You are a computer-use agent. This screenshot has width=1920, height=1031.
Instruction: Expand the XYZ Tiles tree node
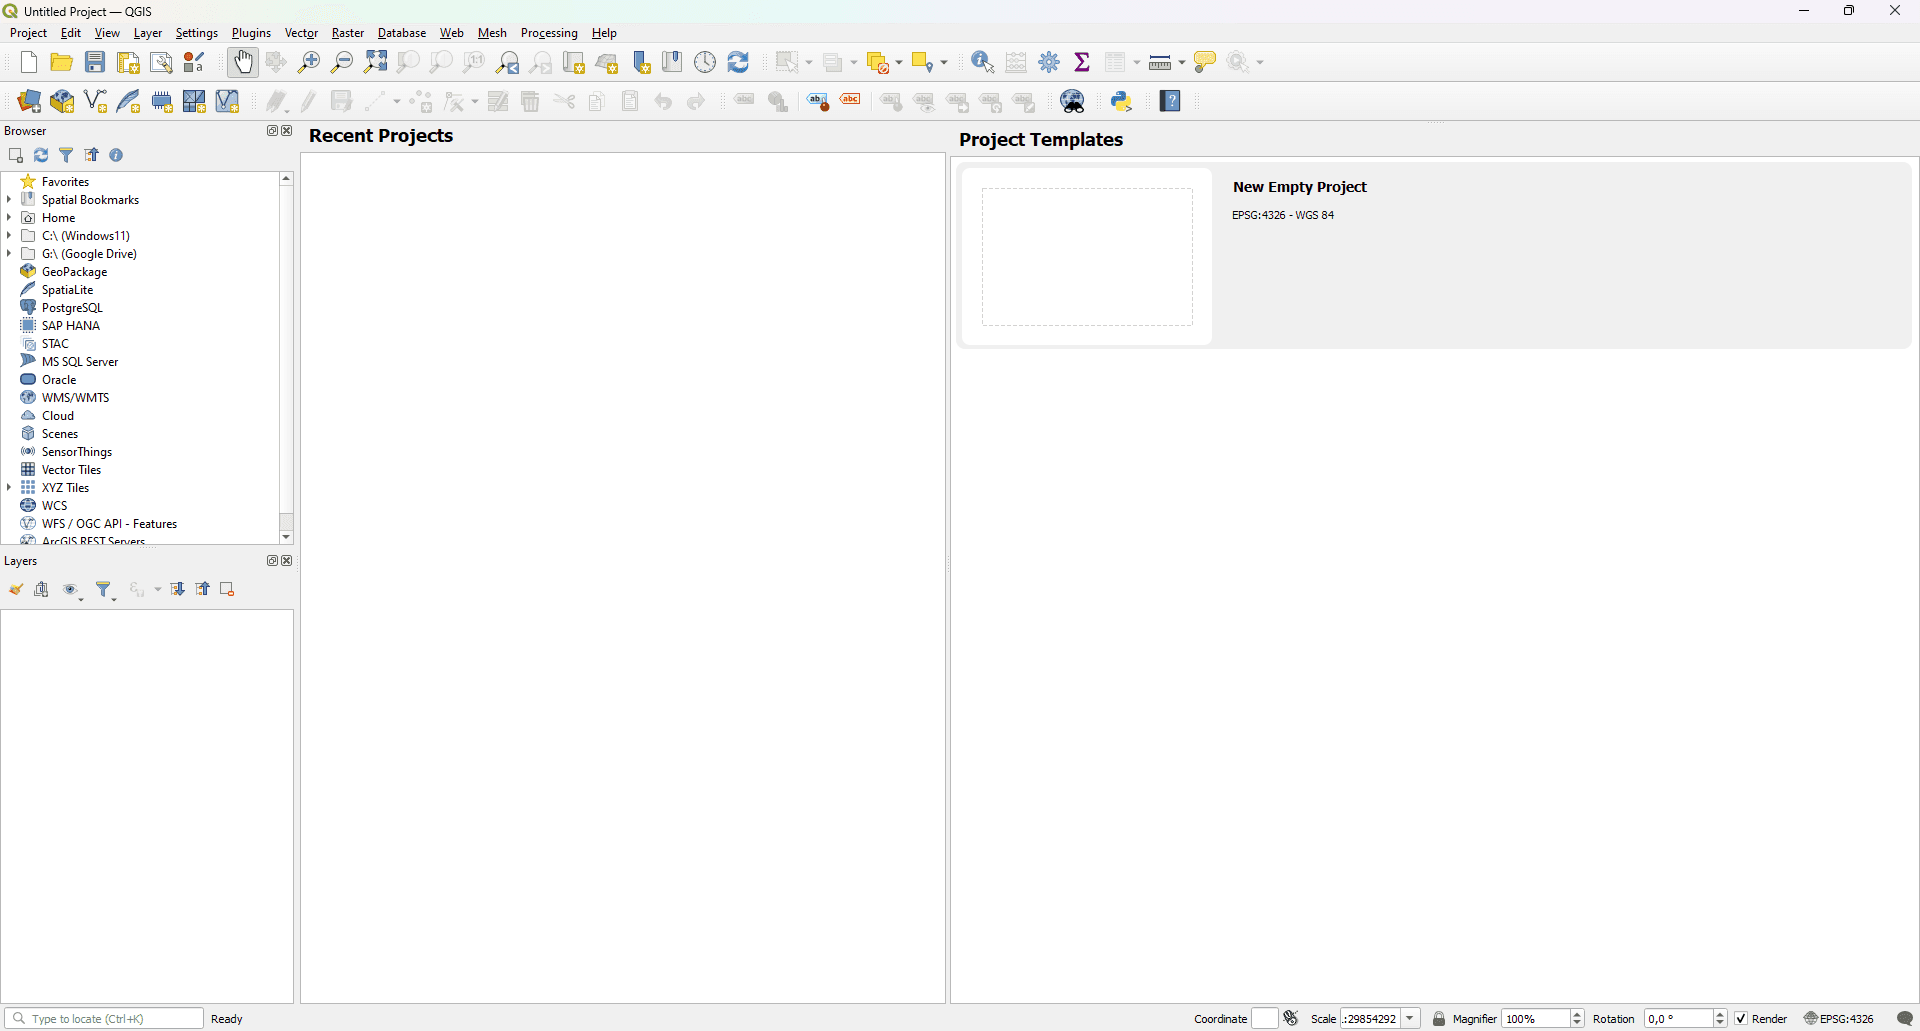pyautogui.click(x=9, y=488)
